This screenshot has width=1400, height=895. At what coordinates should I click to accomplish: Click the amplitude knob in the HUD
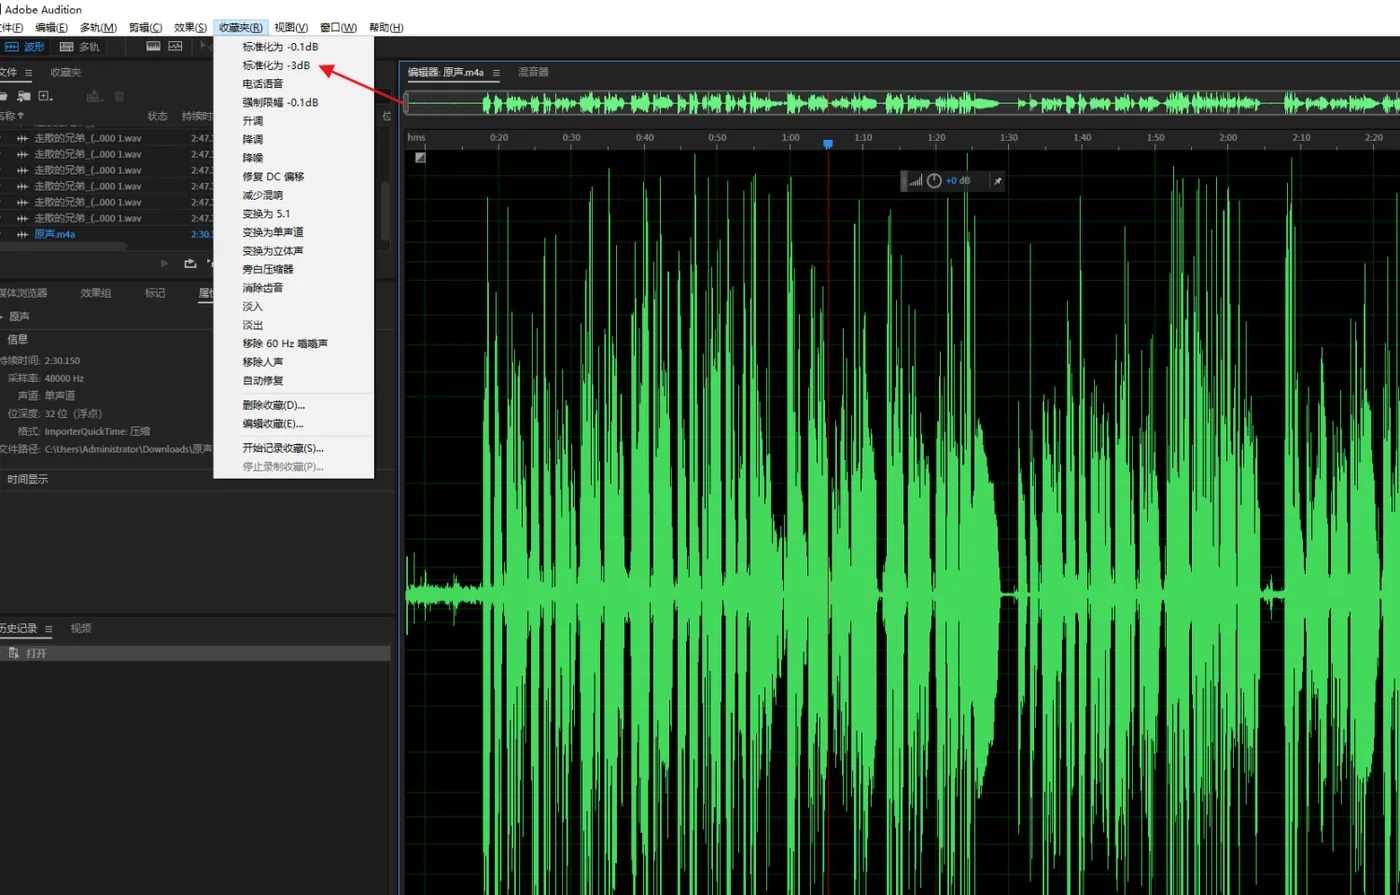934,181
